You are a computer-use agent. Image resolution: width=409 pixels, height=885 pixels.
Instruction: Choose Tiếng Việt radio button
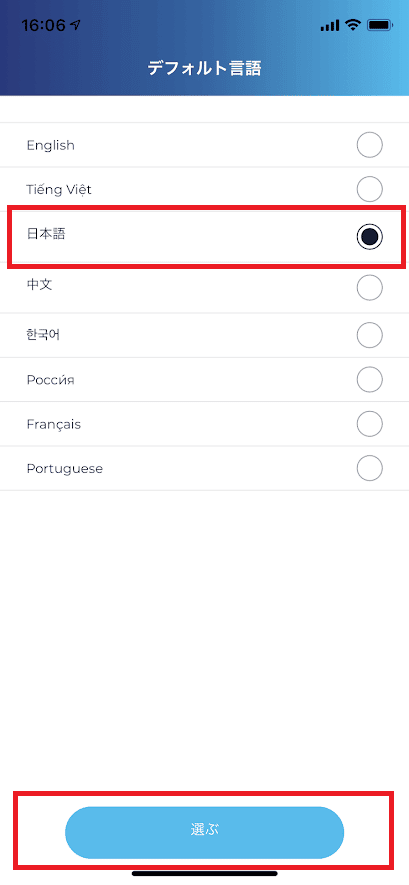click(x=370, y=189)
